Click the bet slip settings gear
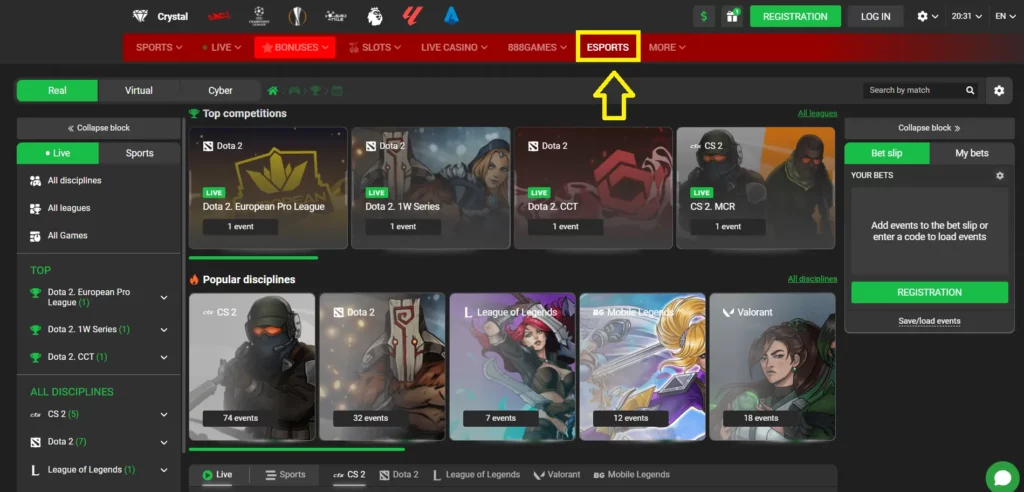The width and height of the screenshot is (1024, 492). click(999, 175)
